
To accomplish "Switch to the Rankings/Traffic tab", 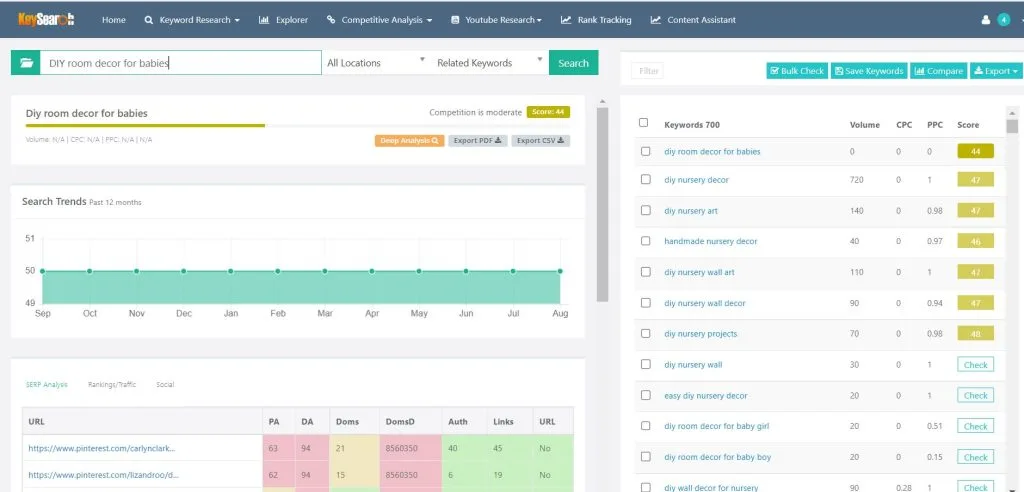I will 112,385.
